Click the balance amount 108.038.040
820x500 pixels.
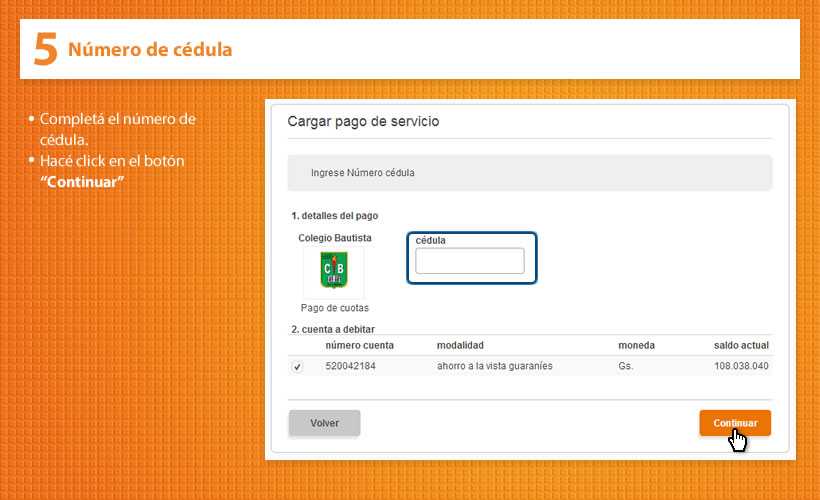click(741, 366)
